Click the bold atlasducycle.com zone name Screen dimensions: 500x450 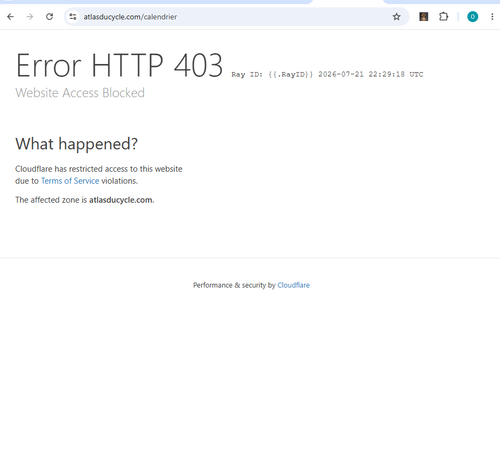tap(120, 200)
